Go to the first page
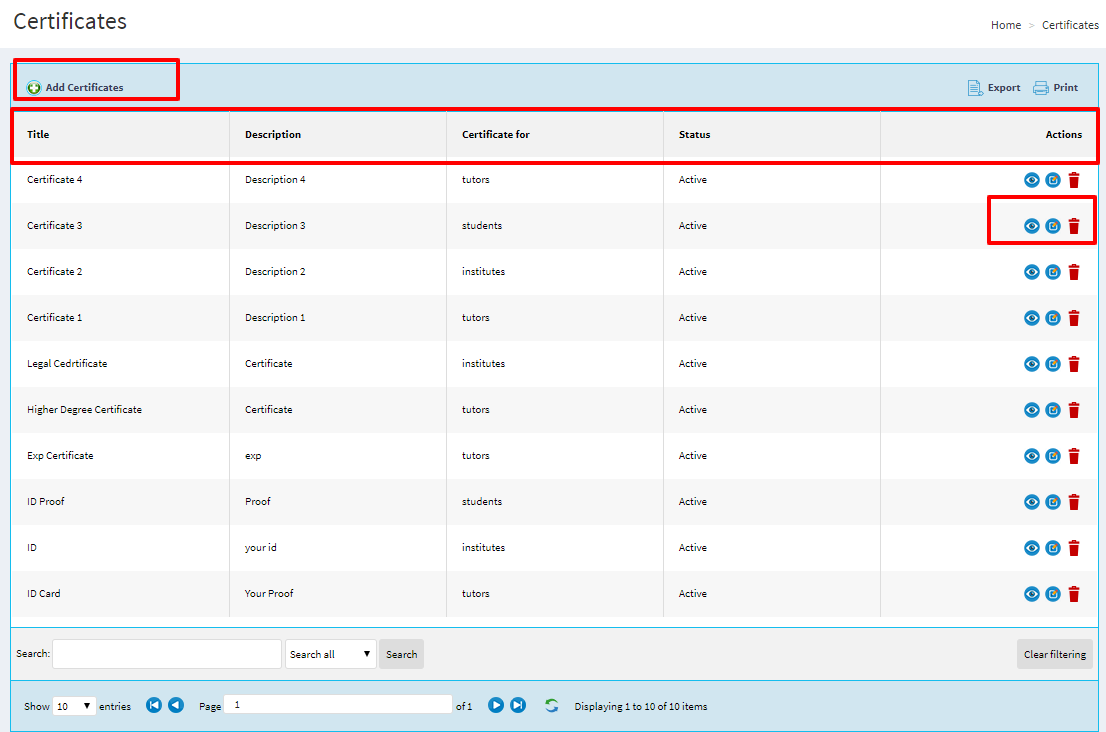Screen dimensions: 1106x732 [x=154, y=705]
